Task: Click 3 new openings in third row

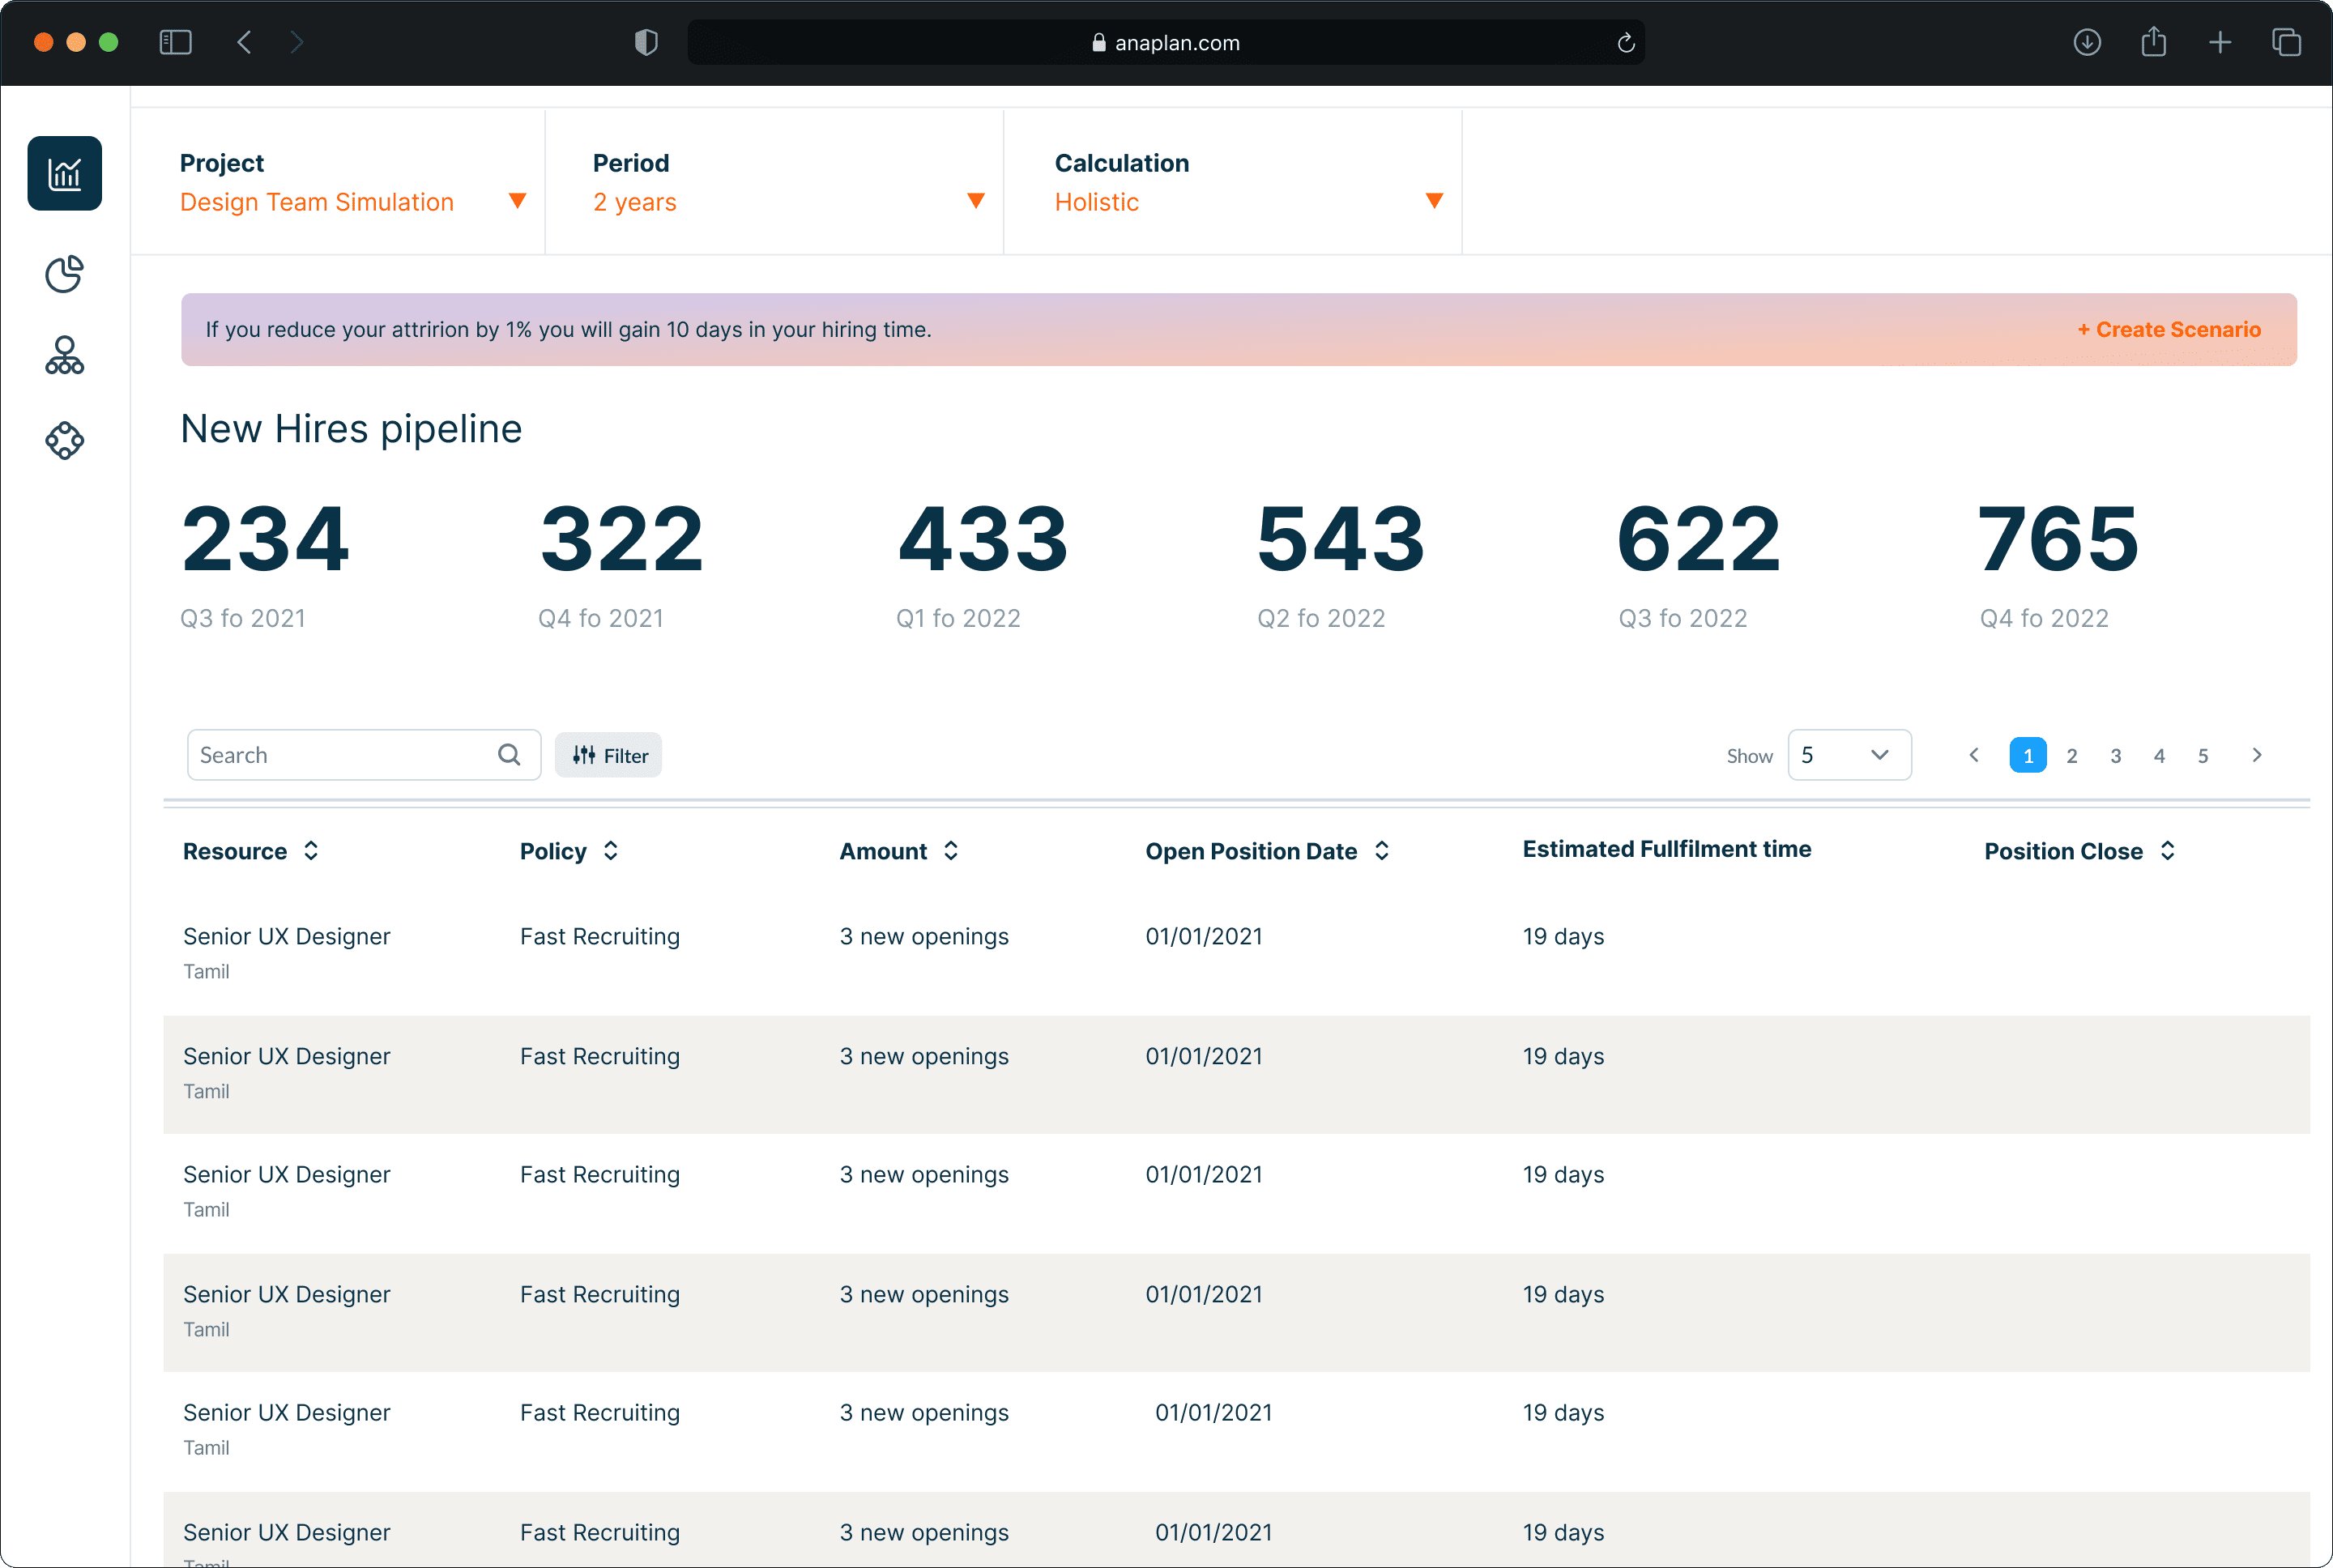Action: 924,1175
